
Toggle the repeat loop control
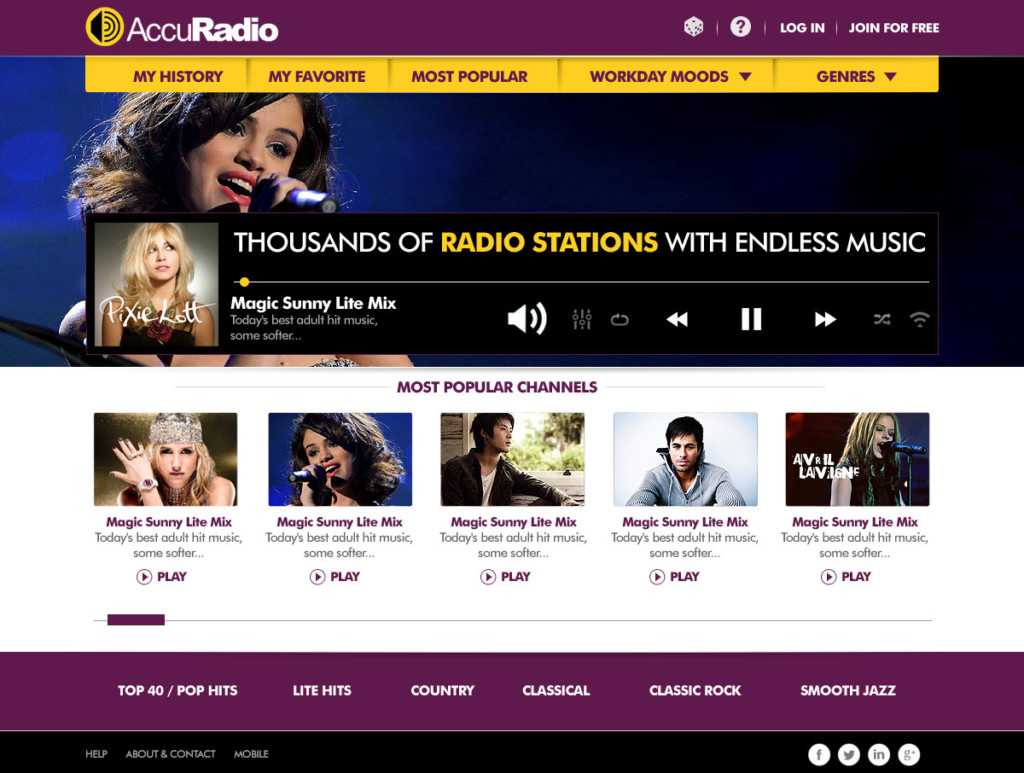click(x=619, y=319)
